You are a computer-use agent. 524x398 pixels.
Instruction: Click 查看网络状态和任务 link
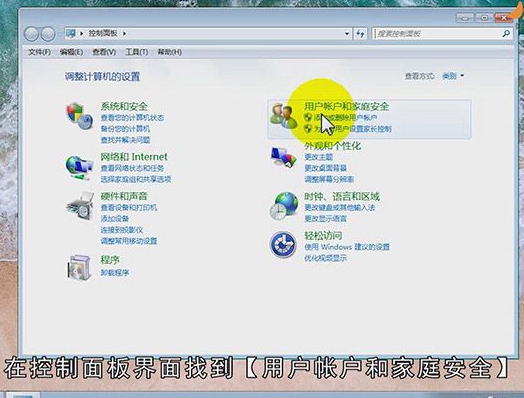pos(132,168)
